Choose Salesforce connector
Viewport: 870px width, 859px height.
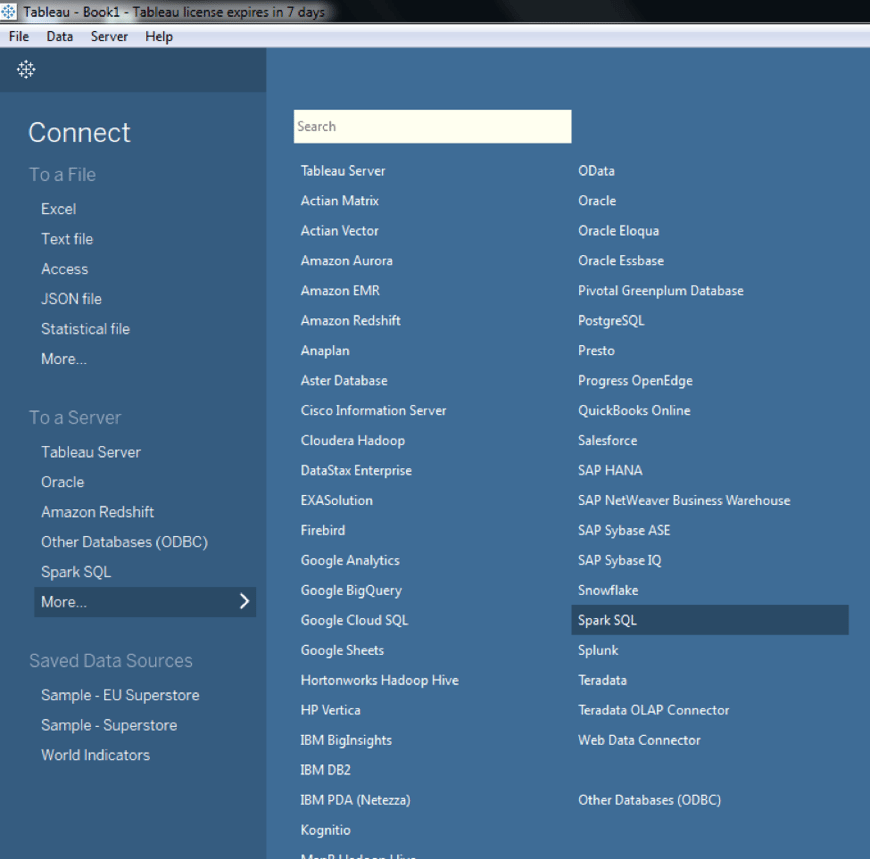(608, 441)
